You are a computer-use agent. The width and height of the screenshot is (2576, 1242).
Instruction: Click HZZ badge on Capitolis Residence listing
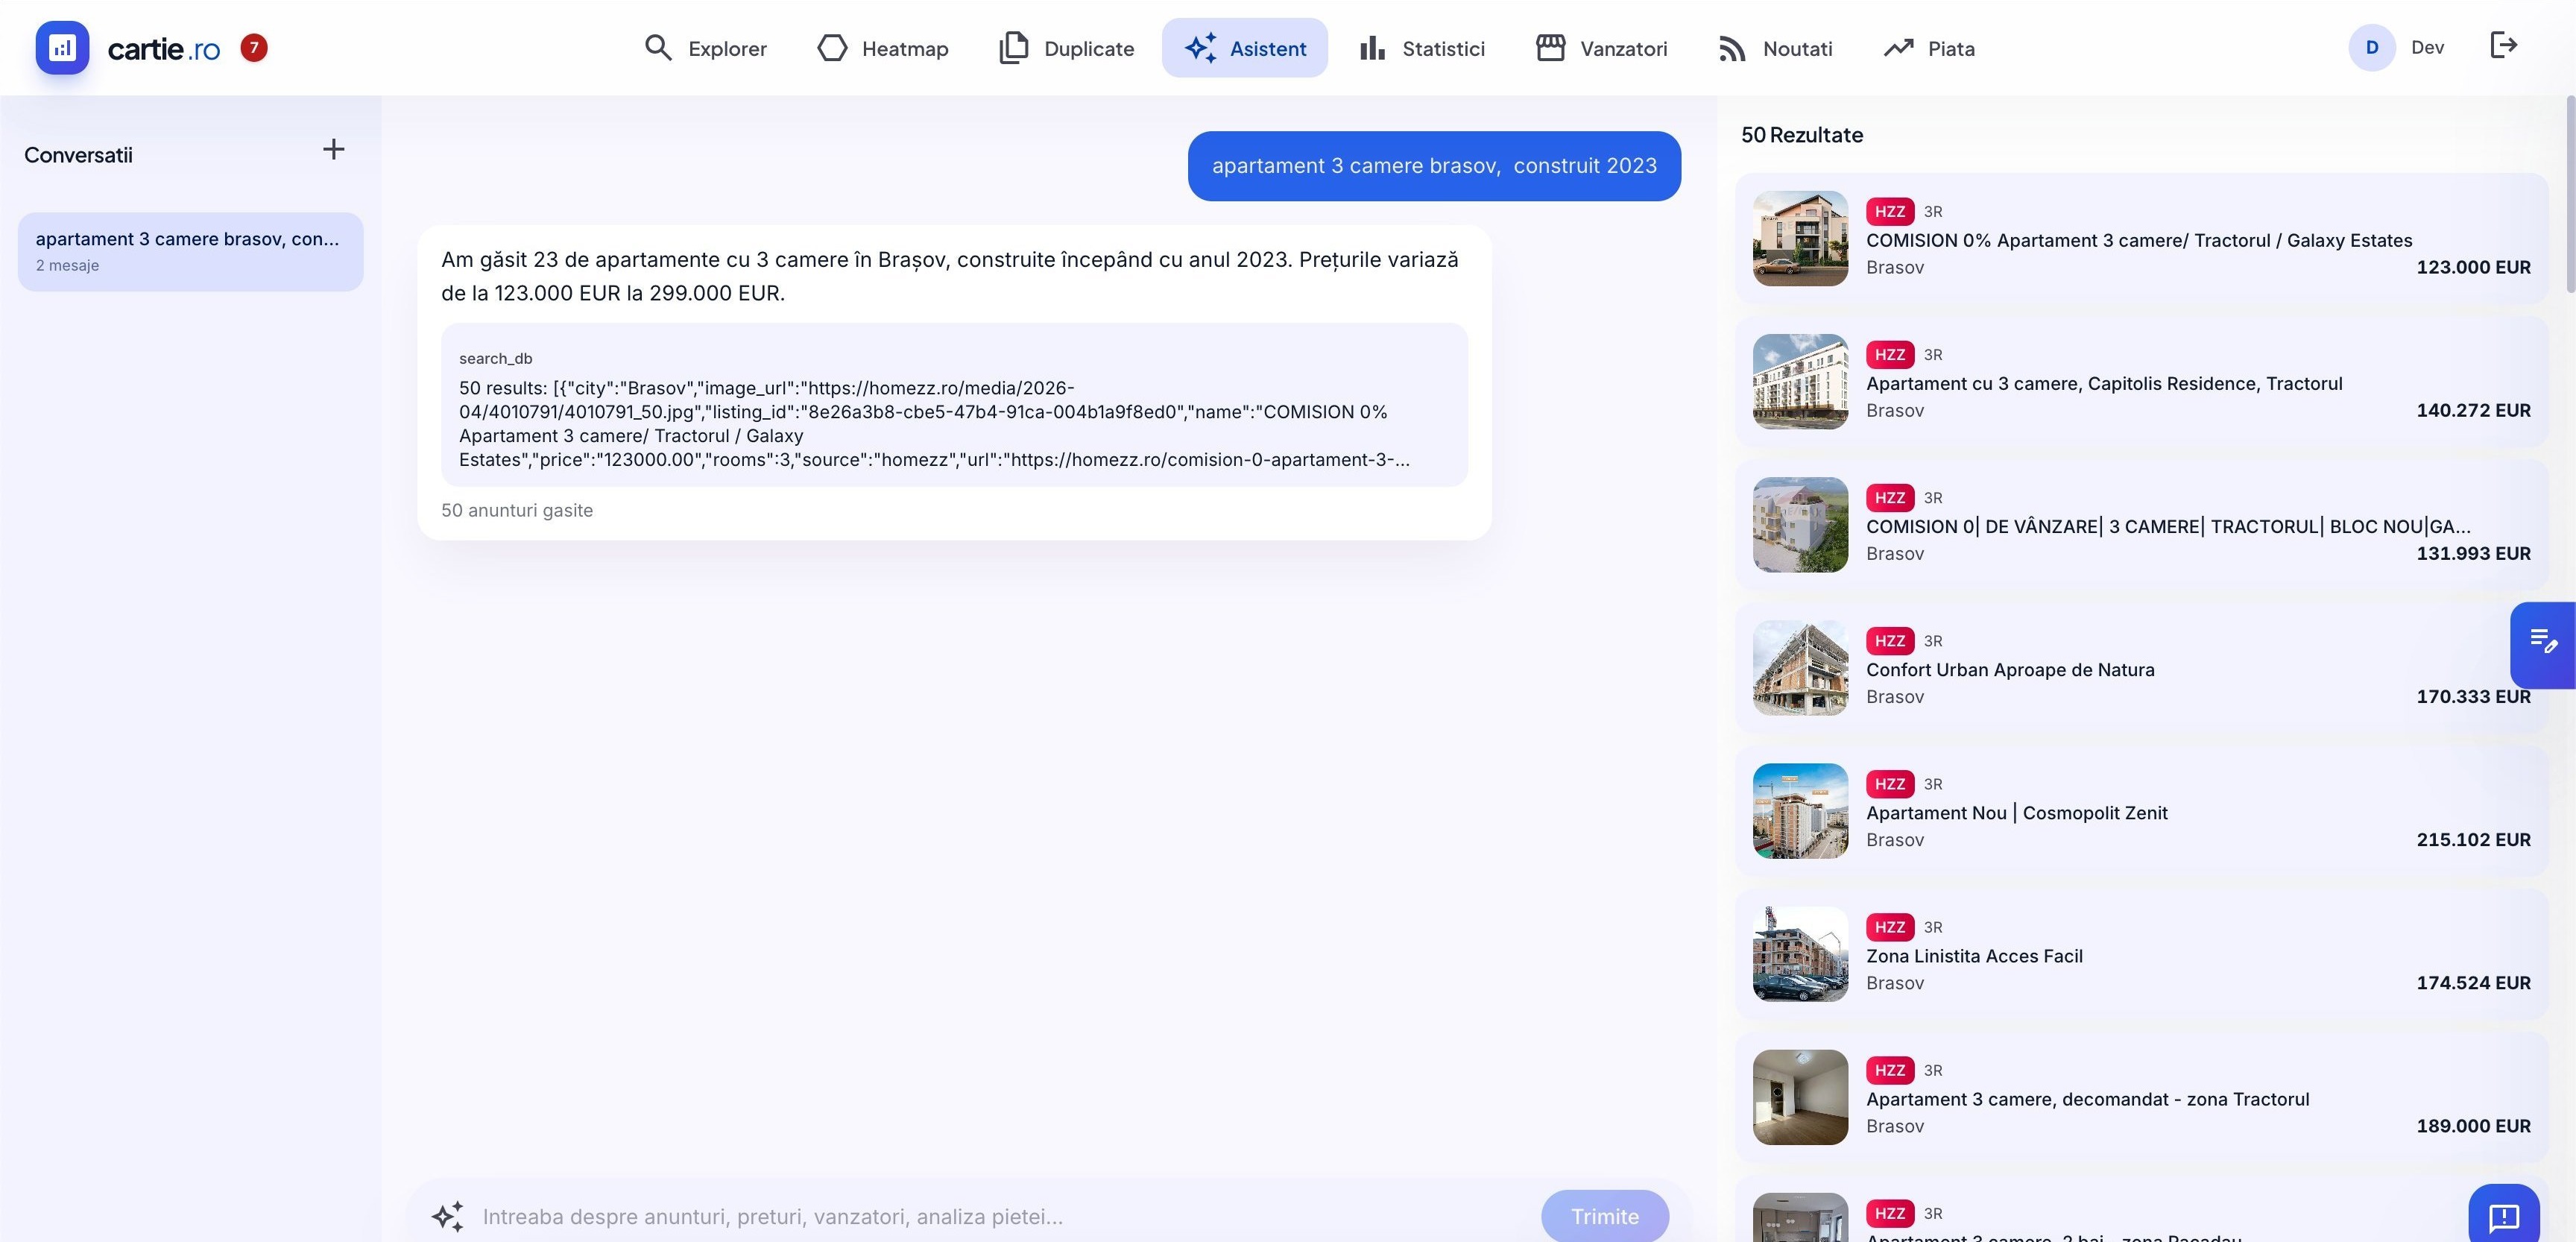[1889, 354]
